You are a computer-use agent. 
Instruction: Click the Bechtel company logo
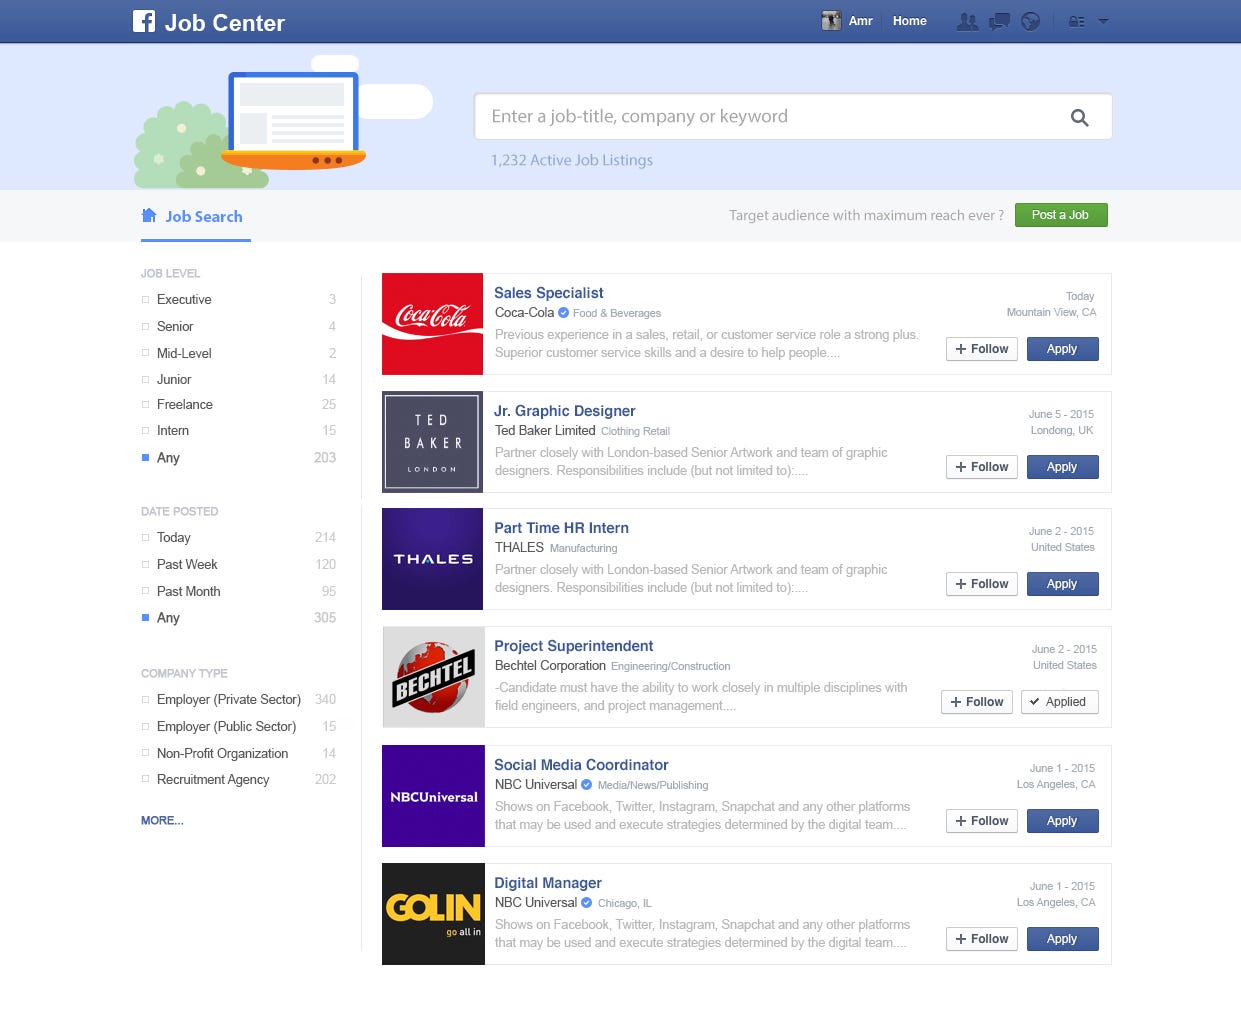(433, 677)
